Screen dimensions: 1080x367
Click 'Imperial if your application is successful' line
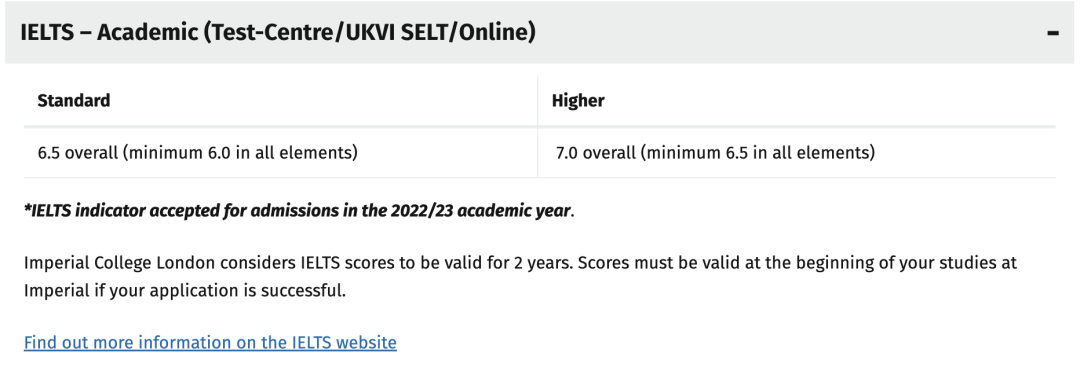pyautogui.click(x=185, y=291)
